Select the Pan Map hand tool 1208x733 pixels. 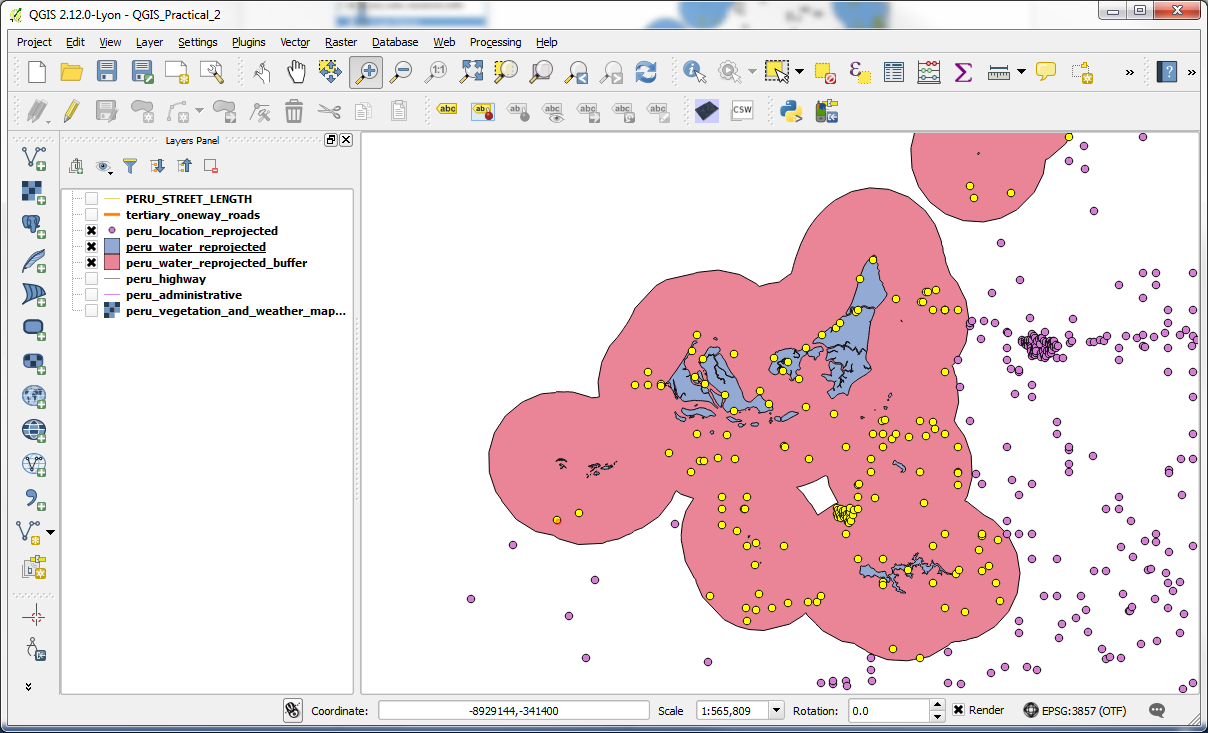[x=296, y=71]
